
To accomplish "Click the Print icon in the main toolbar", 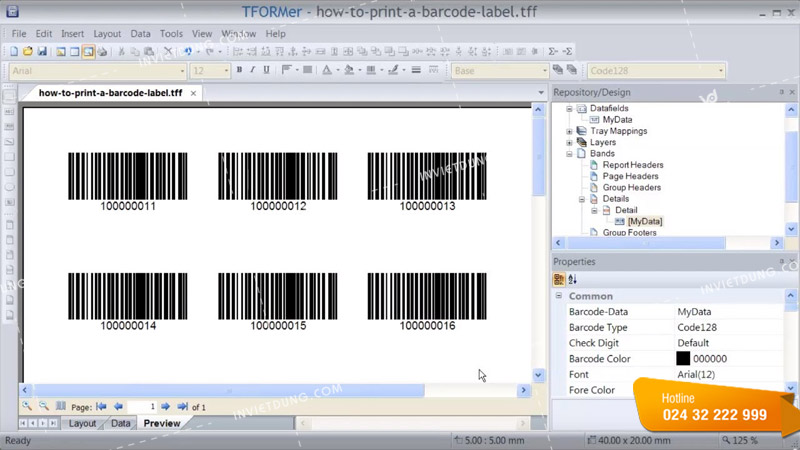I will tap(103, 52).
